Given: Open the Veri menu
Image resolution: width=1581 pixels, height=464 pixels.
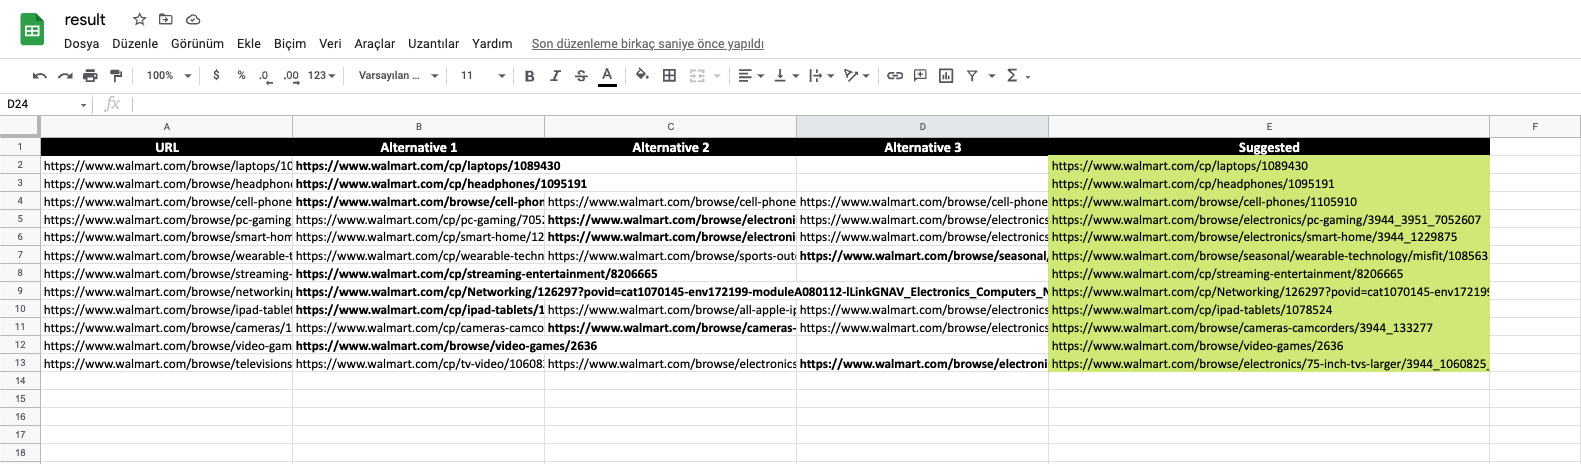Looking at the screenshot, I should click(x=330, y=44).
